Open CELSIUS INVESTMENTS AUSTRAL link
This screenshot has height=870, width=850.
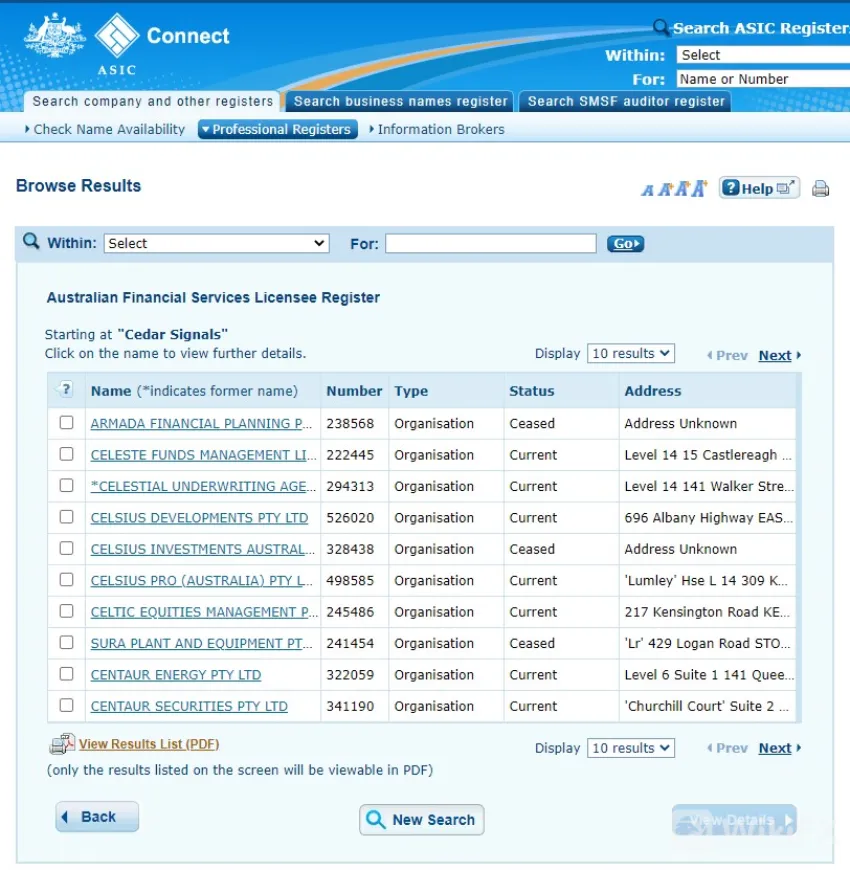point(203,549)
